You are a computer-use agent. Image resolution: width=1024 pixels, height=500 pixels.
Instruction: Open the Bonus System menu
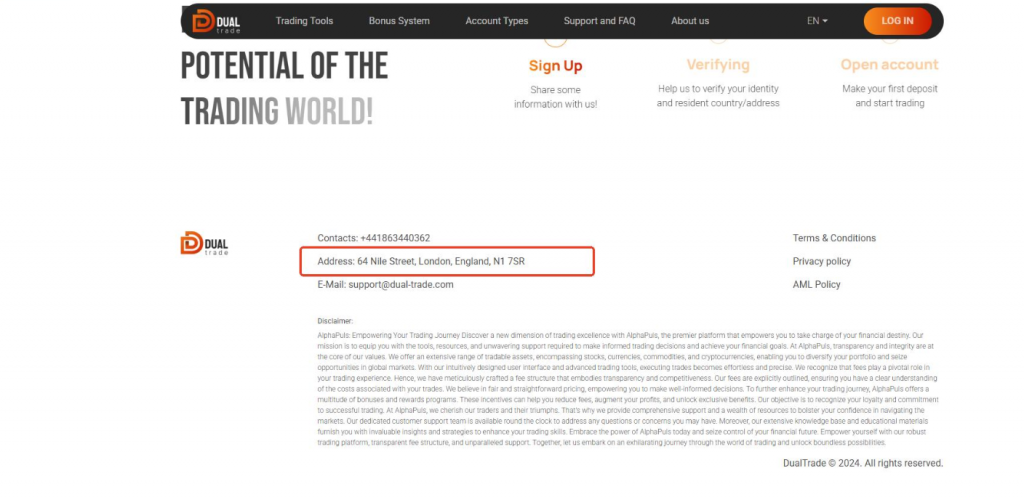[399, 21]
